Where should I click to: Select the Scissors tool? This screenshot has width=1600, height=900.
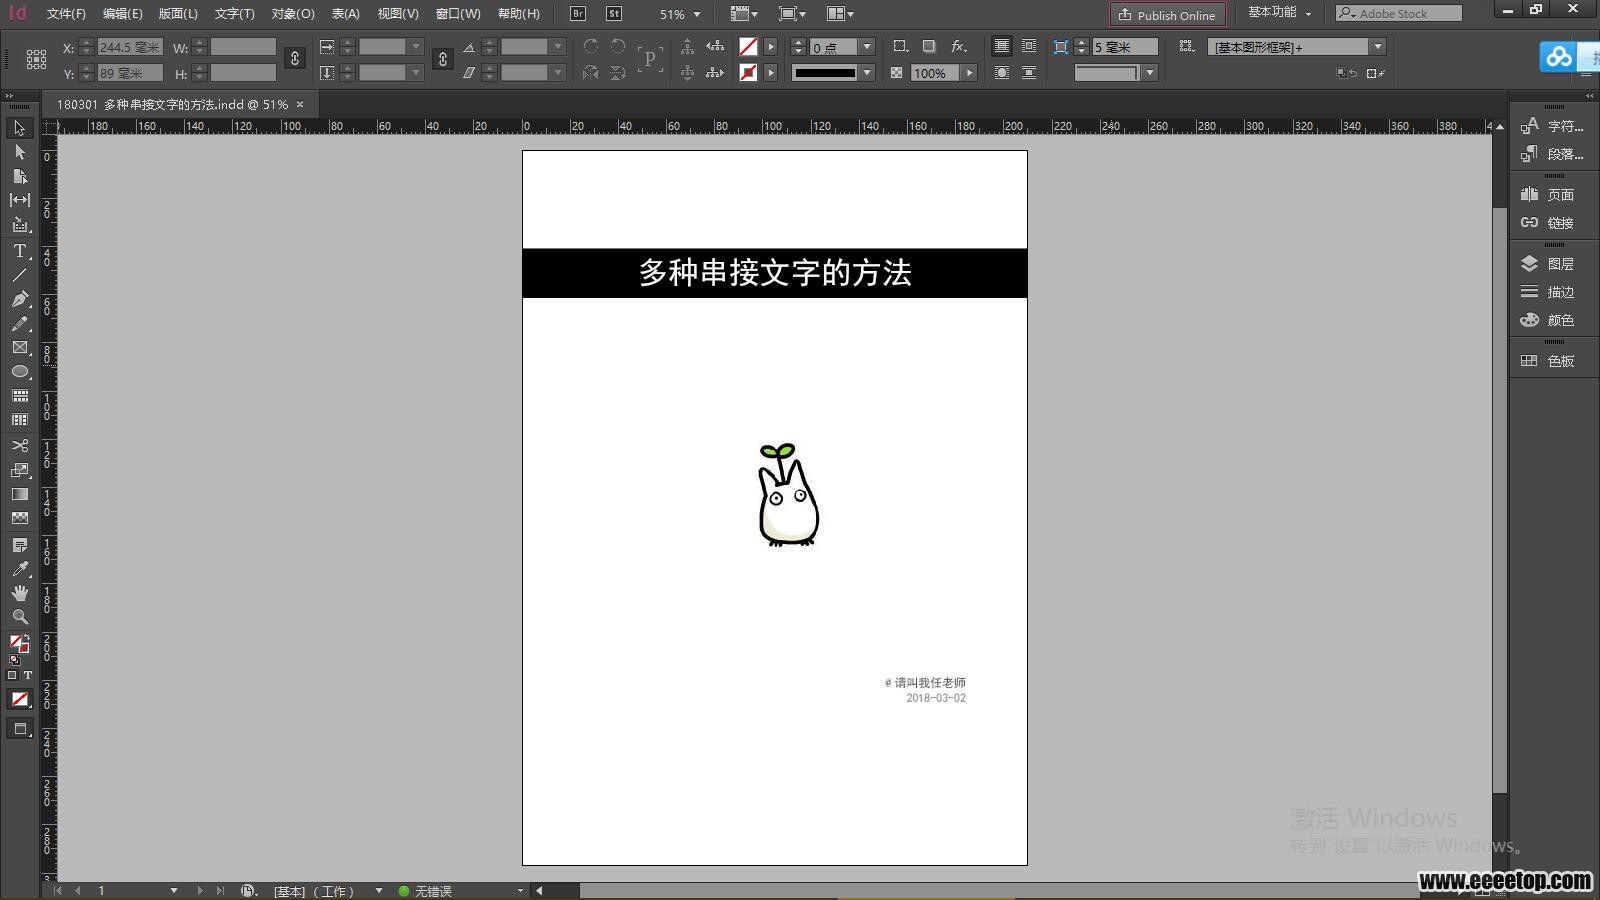point(19,446)
